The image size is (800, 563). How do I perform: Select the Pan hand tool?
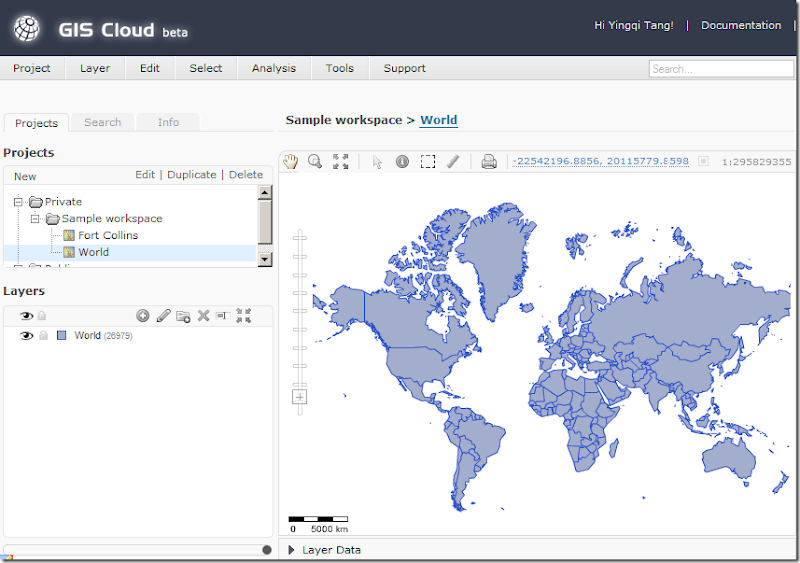point(290,161)
